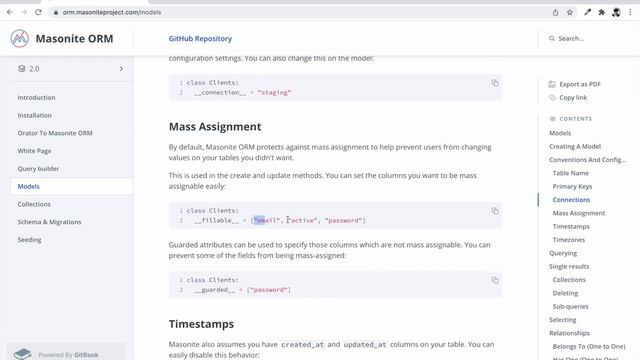Click the lock icon in the address bar

56,12
